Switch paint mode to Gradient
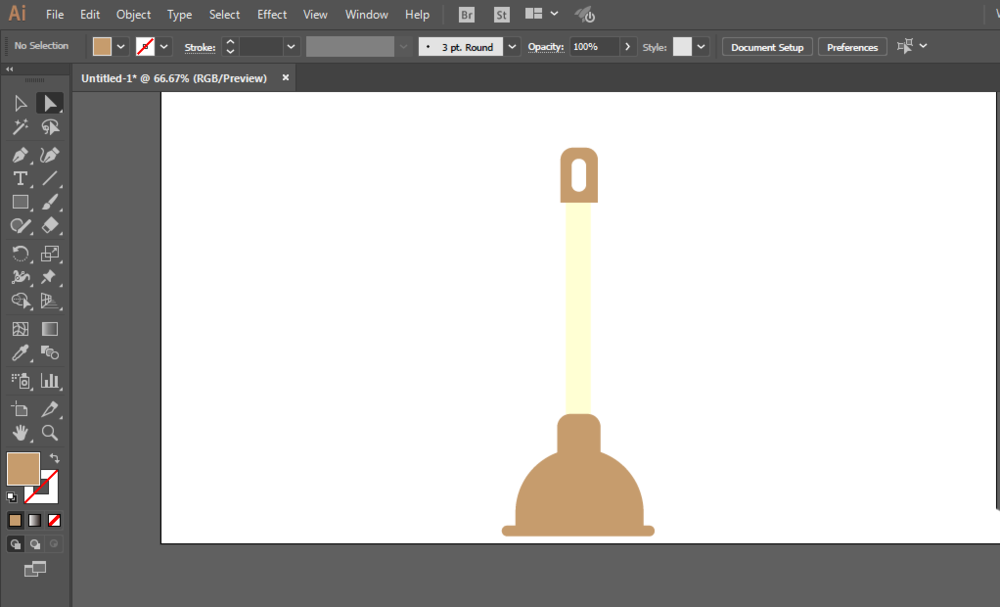Image resolution: width=1000 pixels, height=607 pixels. tap(34, 520)
